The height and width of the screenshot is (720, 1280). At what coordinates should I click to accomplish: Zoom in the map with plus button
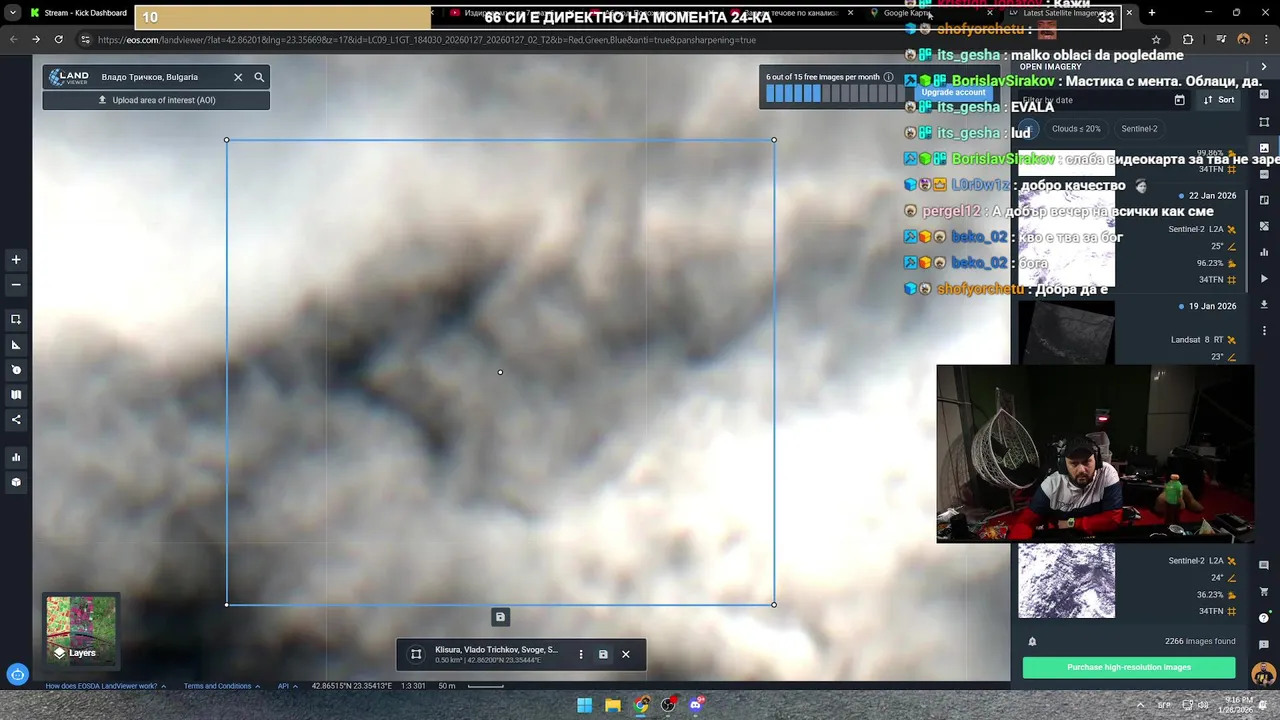point(16,260)
